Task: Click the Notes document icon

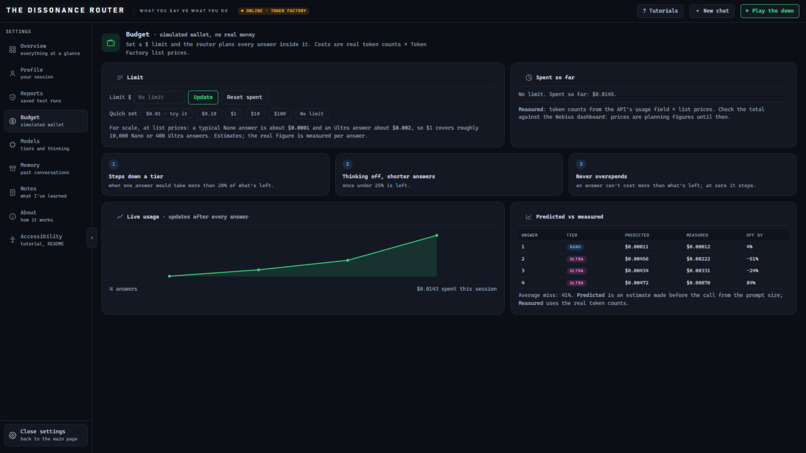Action: [12, 192]
